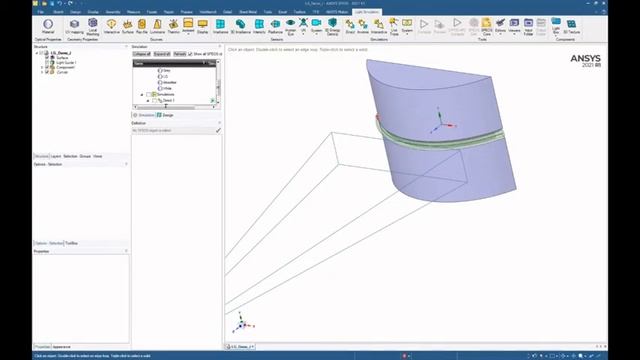Screen dimensions: 640x360
Task: Click the Input Folder icon
Action: click(x=528, y=27)
